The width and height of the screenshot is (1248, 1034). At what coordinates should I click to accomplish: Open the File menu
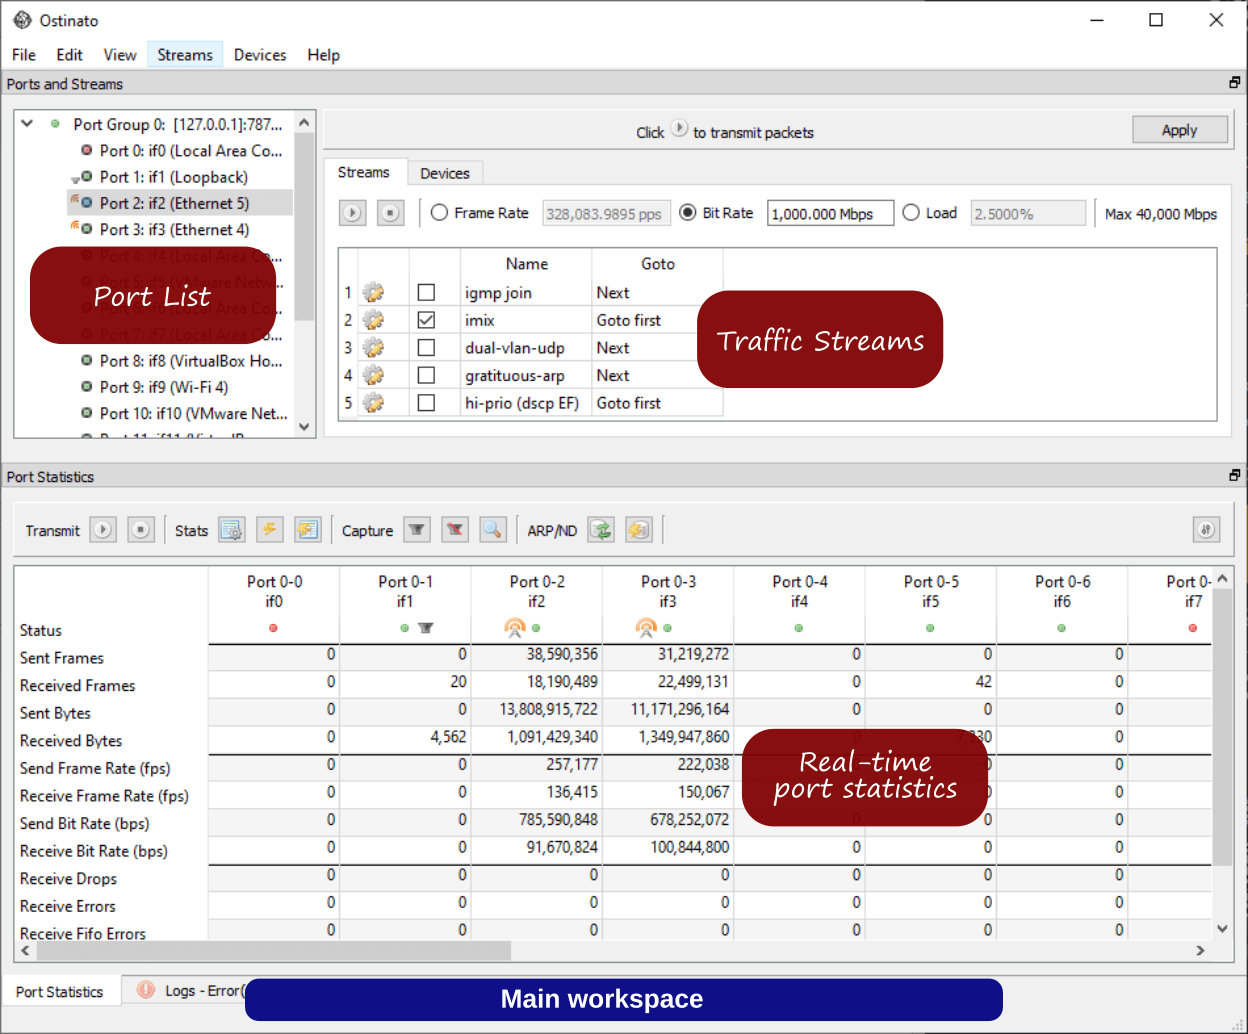(24, 55)
